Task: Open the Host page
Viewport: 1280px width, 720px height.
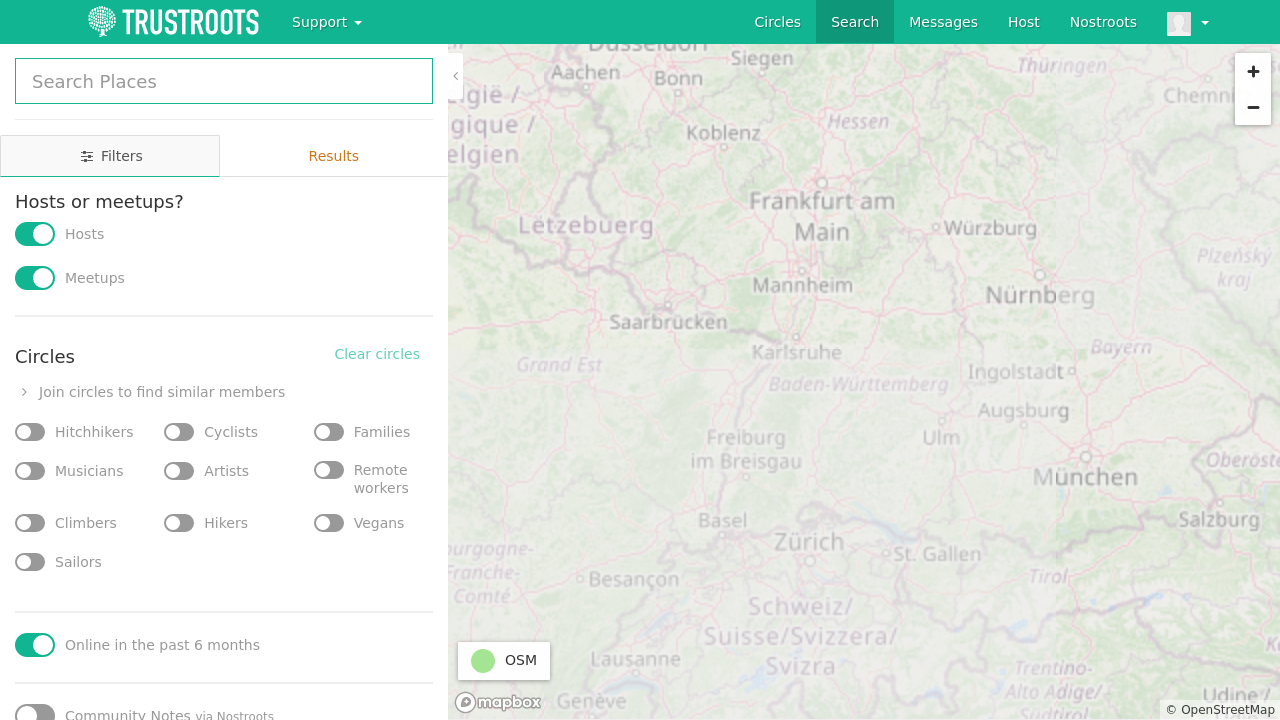Action: (1024, 22)
